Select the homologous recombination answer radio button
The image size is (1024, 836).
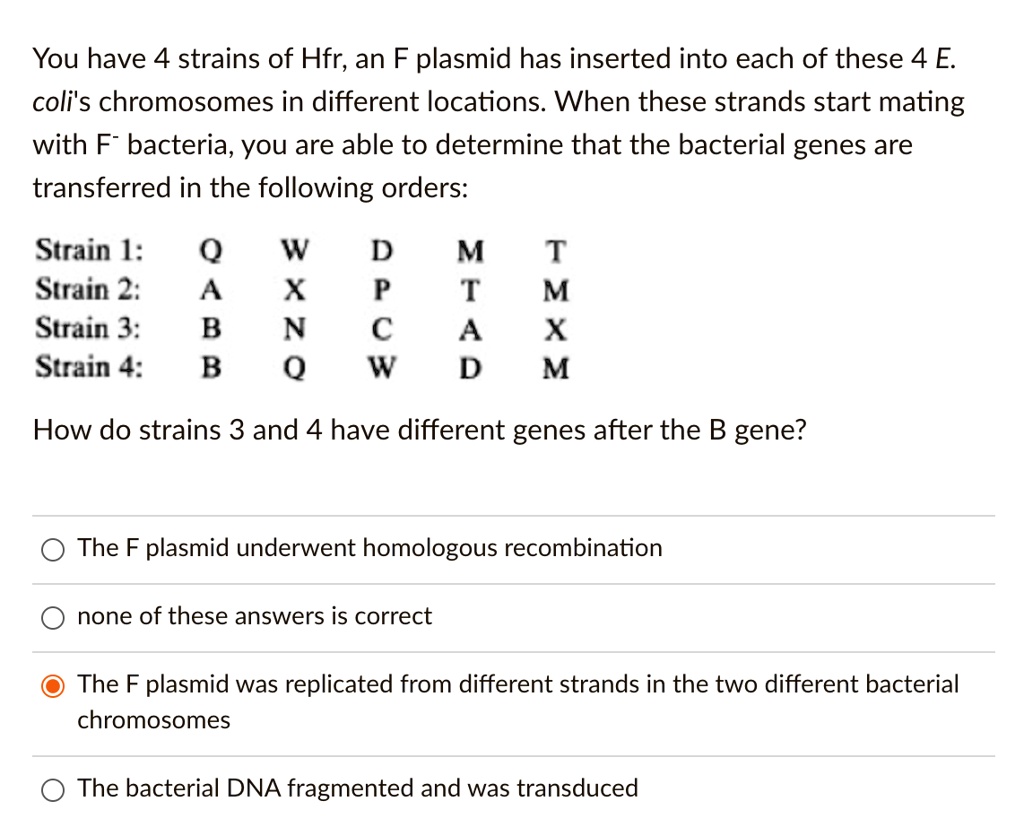53,549
